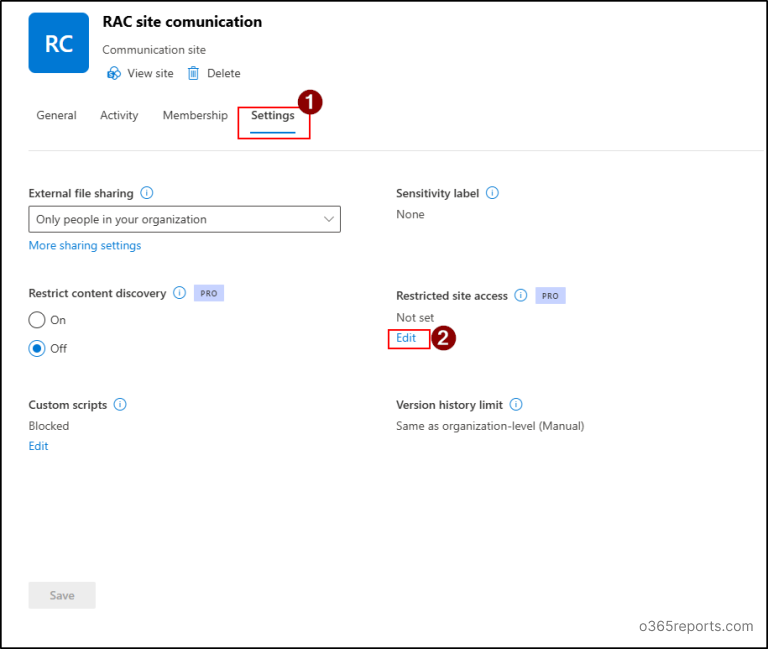768x649 pixels.
Task: Click the View site link text
Action: pos(150,73)
